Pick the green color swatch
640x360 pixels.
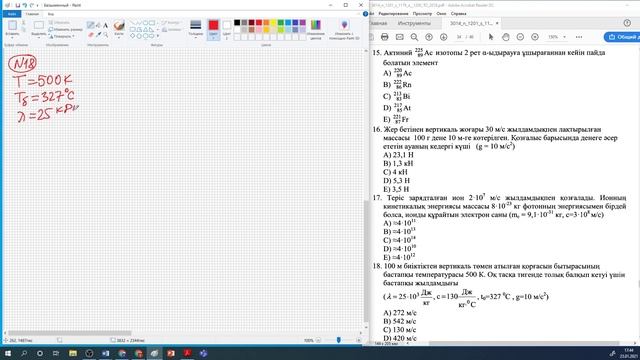click(x=281, y=22)
